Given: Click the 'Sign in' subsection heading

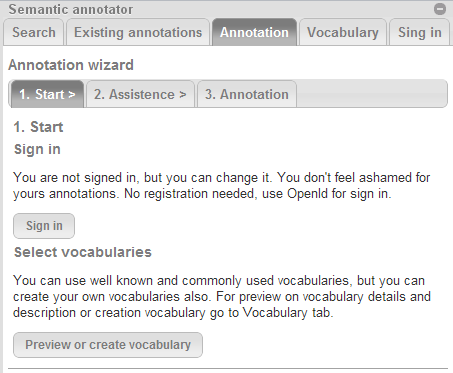Looking at the screenshot, I should pyautogui.click(x=37, y=149).
